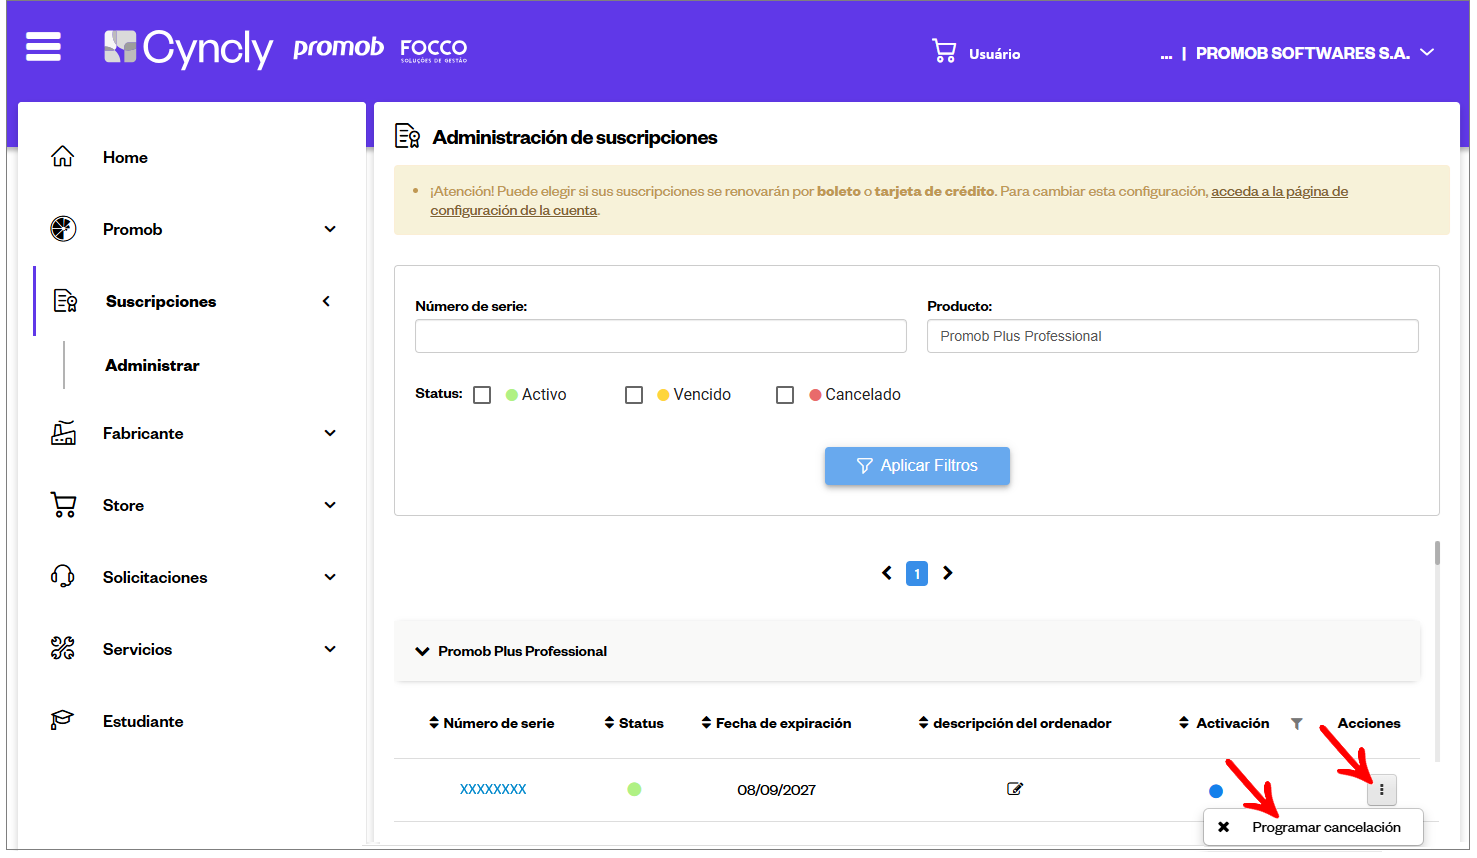Select page 1 in pagination
The height and width of the screenshot is (858, 1477).
click(917, 573)
